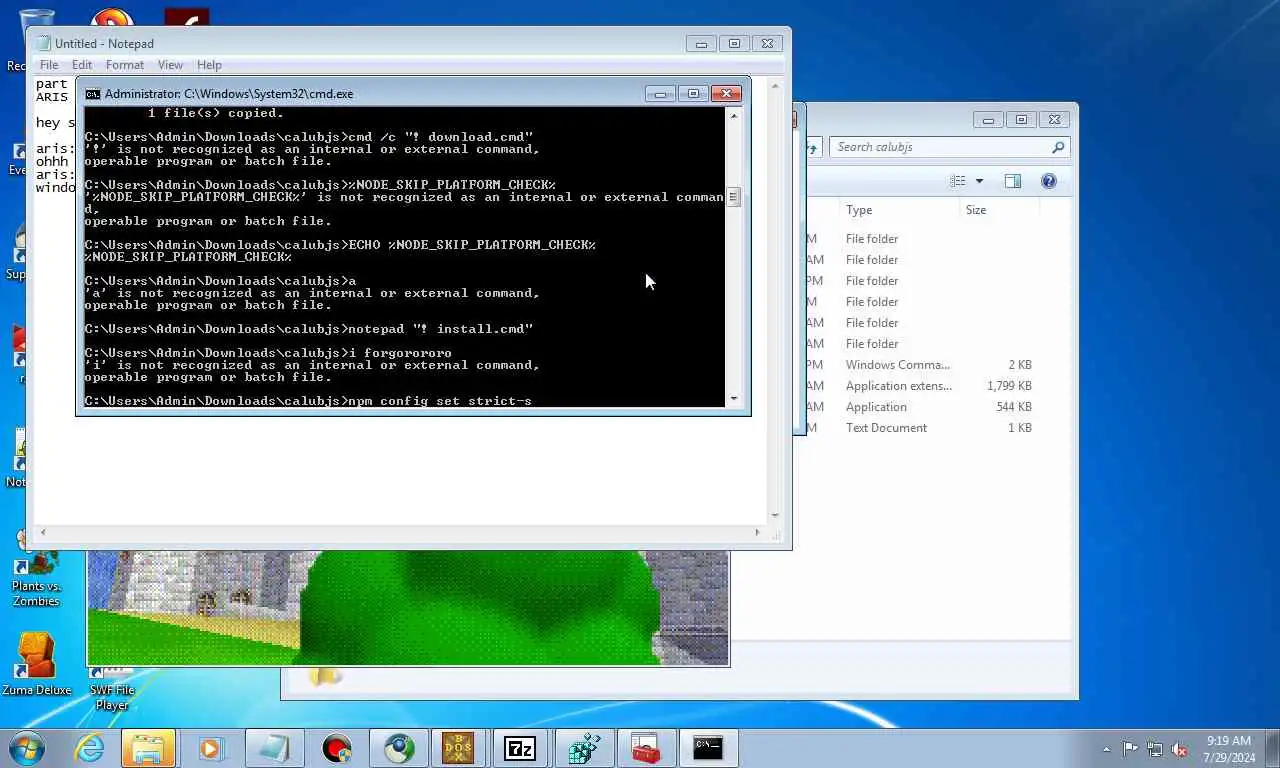Open the network tray icon
Screen dimensions: 1280x768
(1155, 748)
